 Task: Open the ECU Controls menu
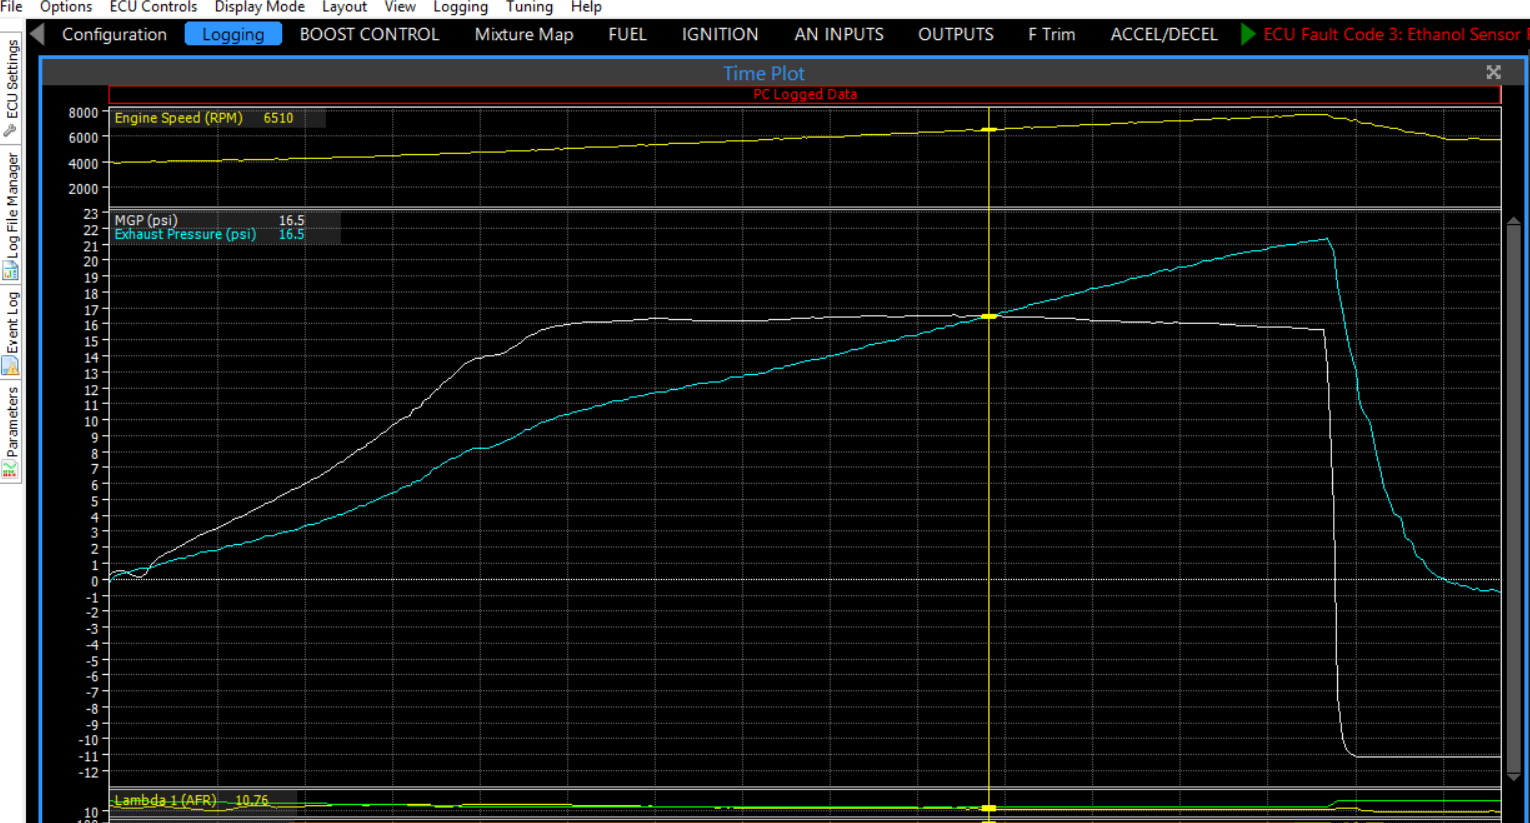click(153, 7)
